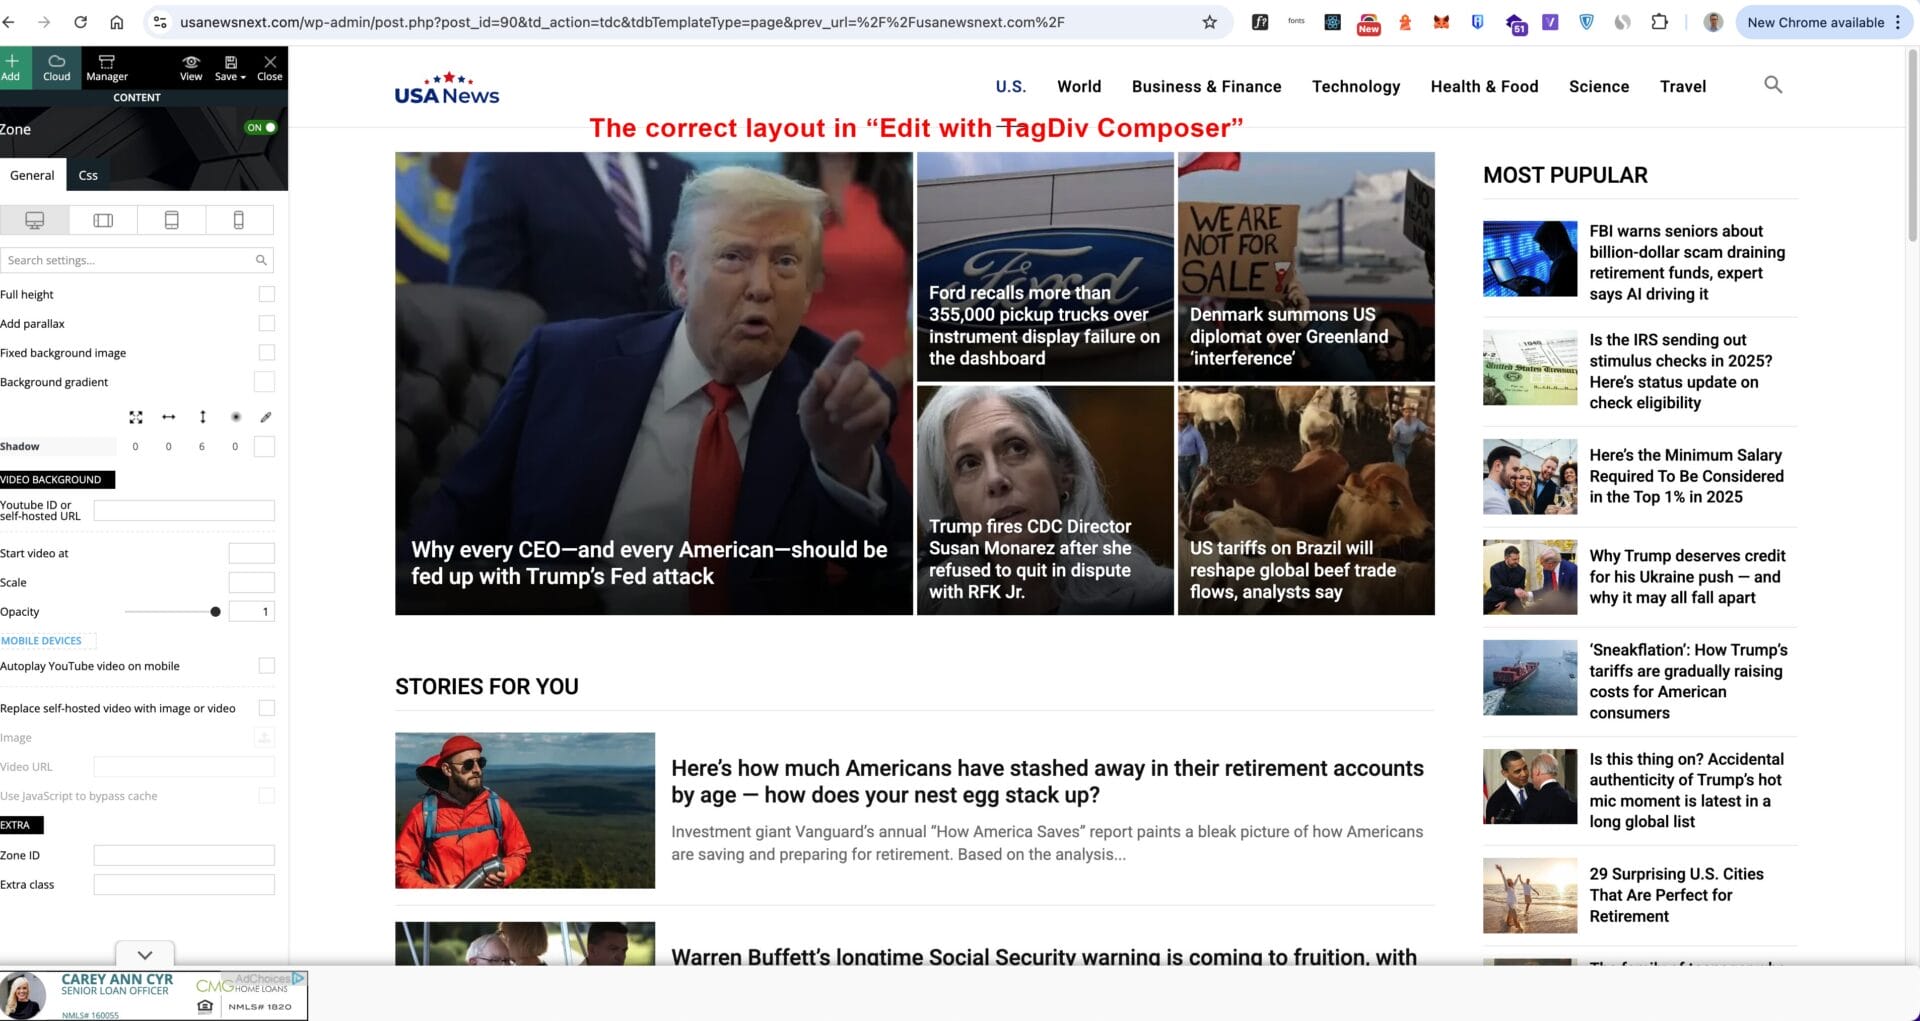Open the Manager panel

[107, 67]
